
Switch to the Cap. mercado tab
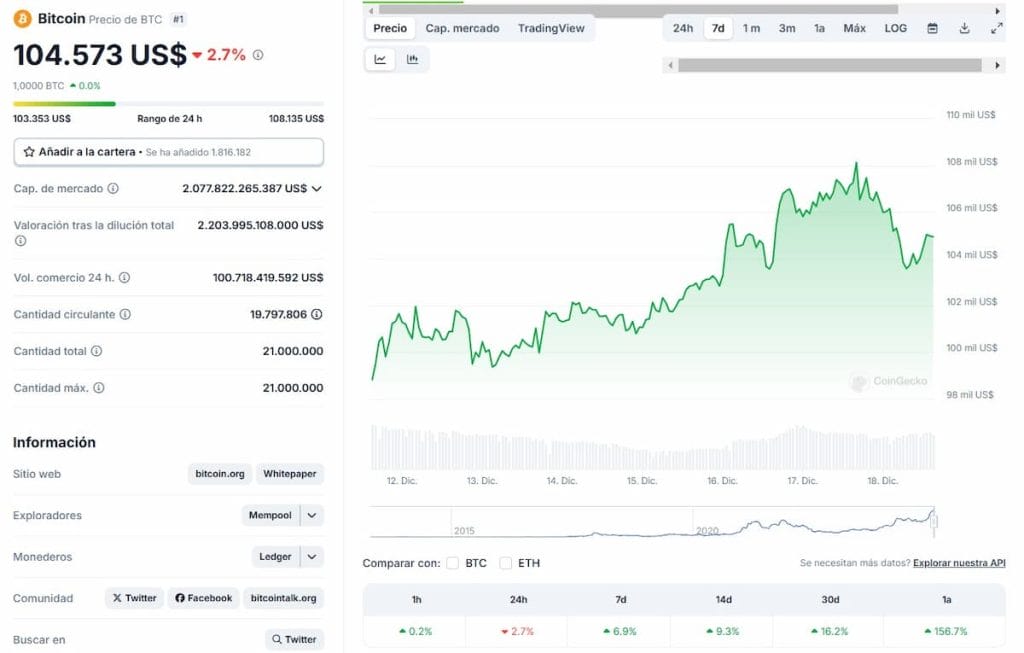click(462, 28)
